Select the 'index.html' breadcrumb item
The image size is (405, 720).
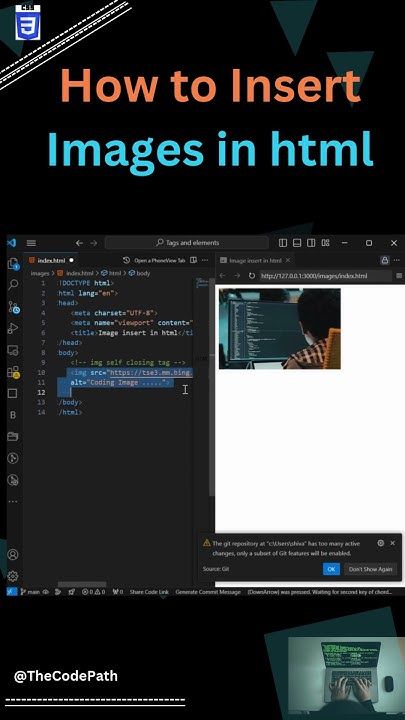coord(75,273)
